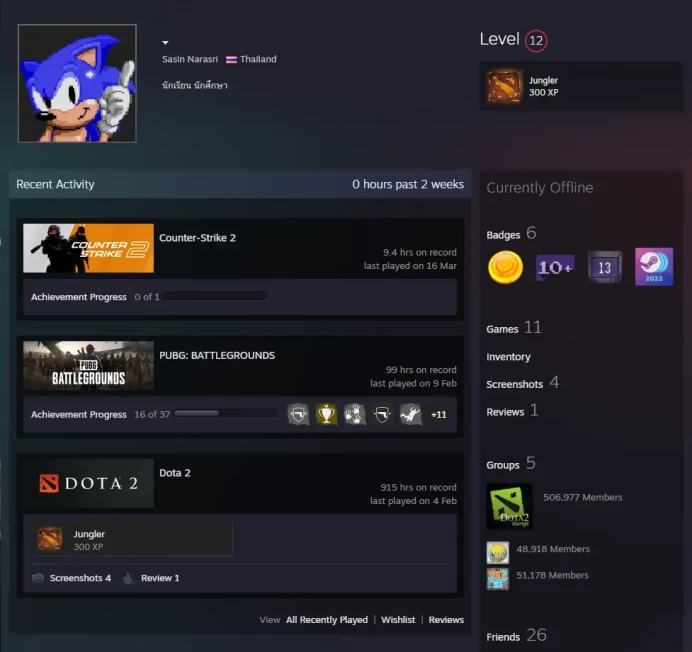Open the Sonic profile avatar image
Image resolution: width=692 pixels, height=652 pixels.
[77, 83]
